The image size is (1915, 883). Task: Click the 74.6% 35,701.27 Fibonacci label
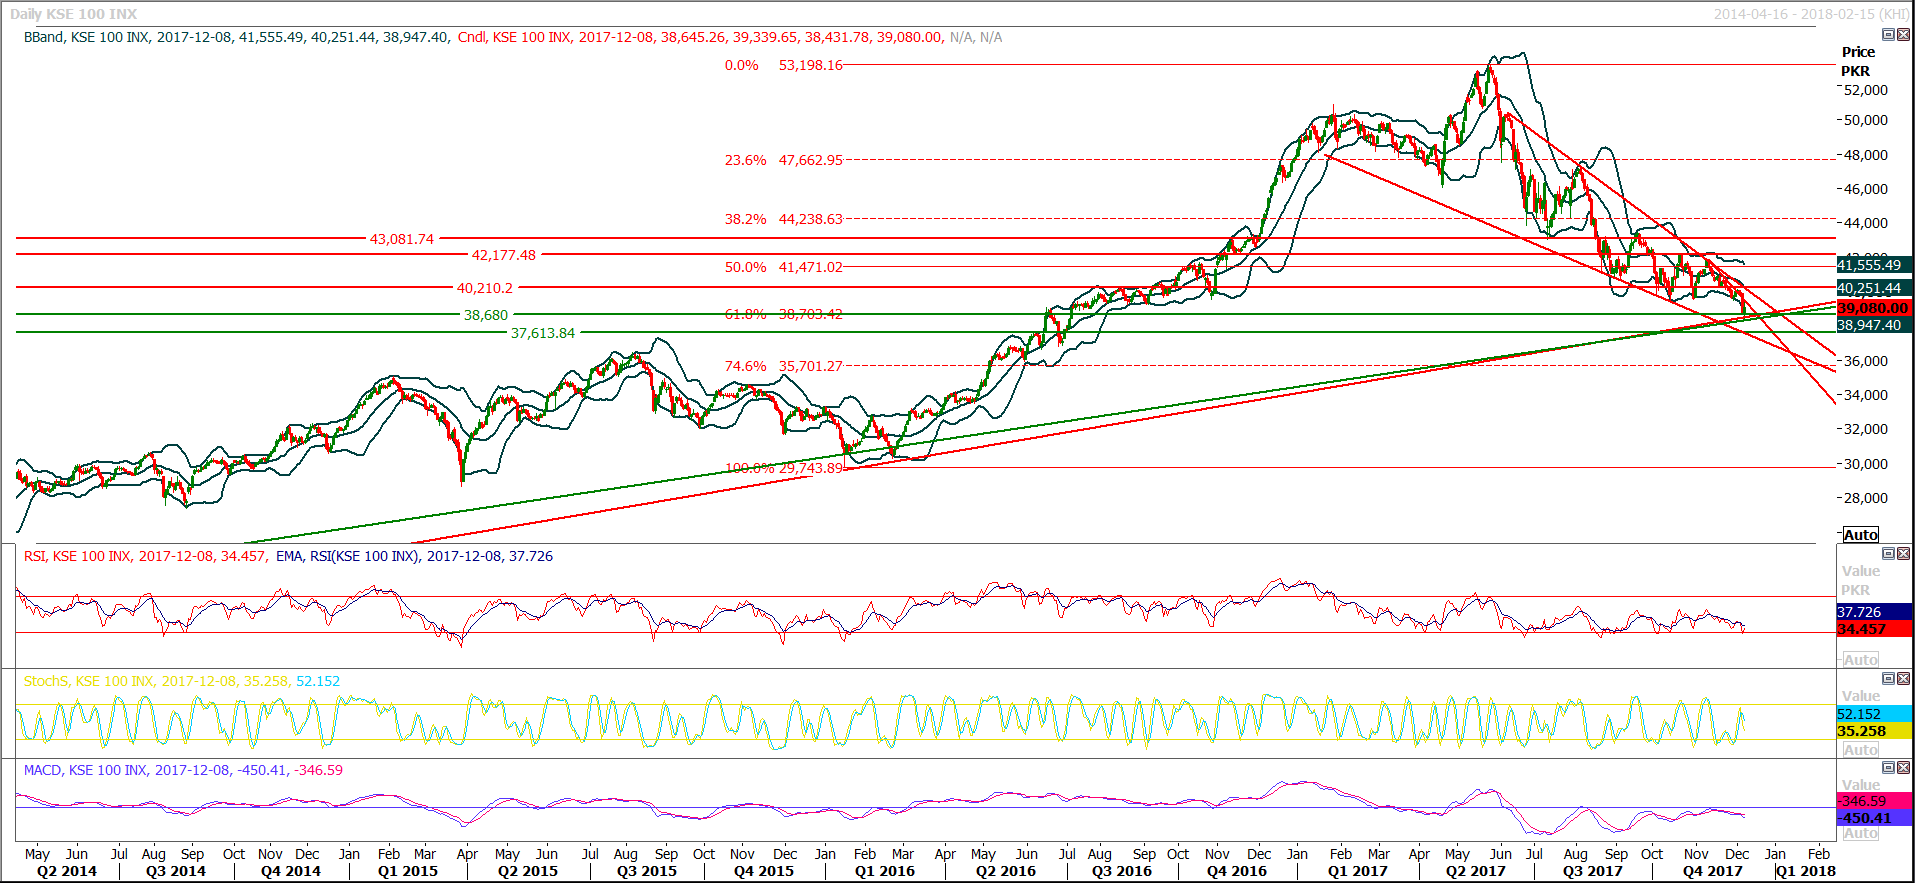click(784, 366)
